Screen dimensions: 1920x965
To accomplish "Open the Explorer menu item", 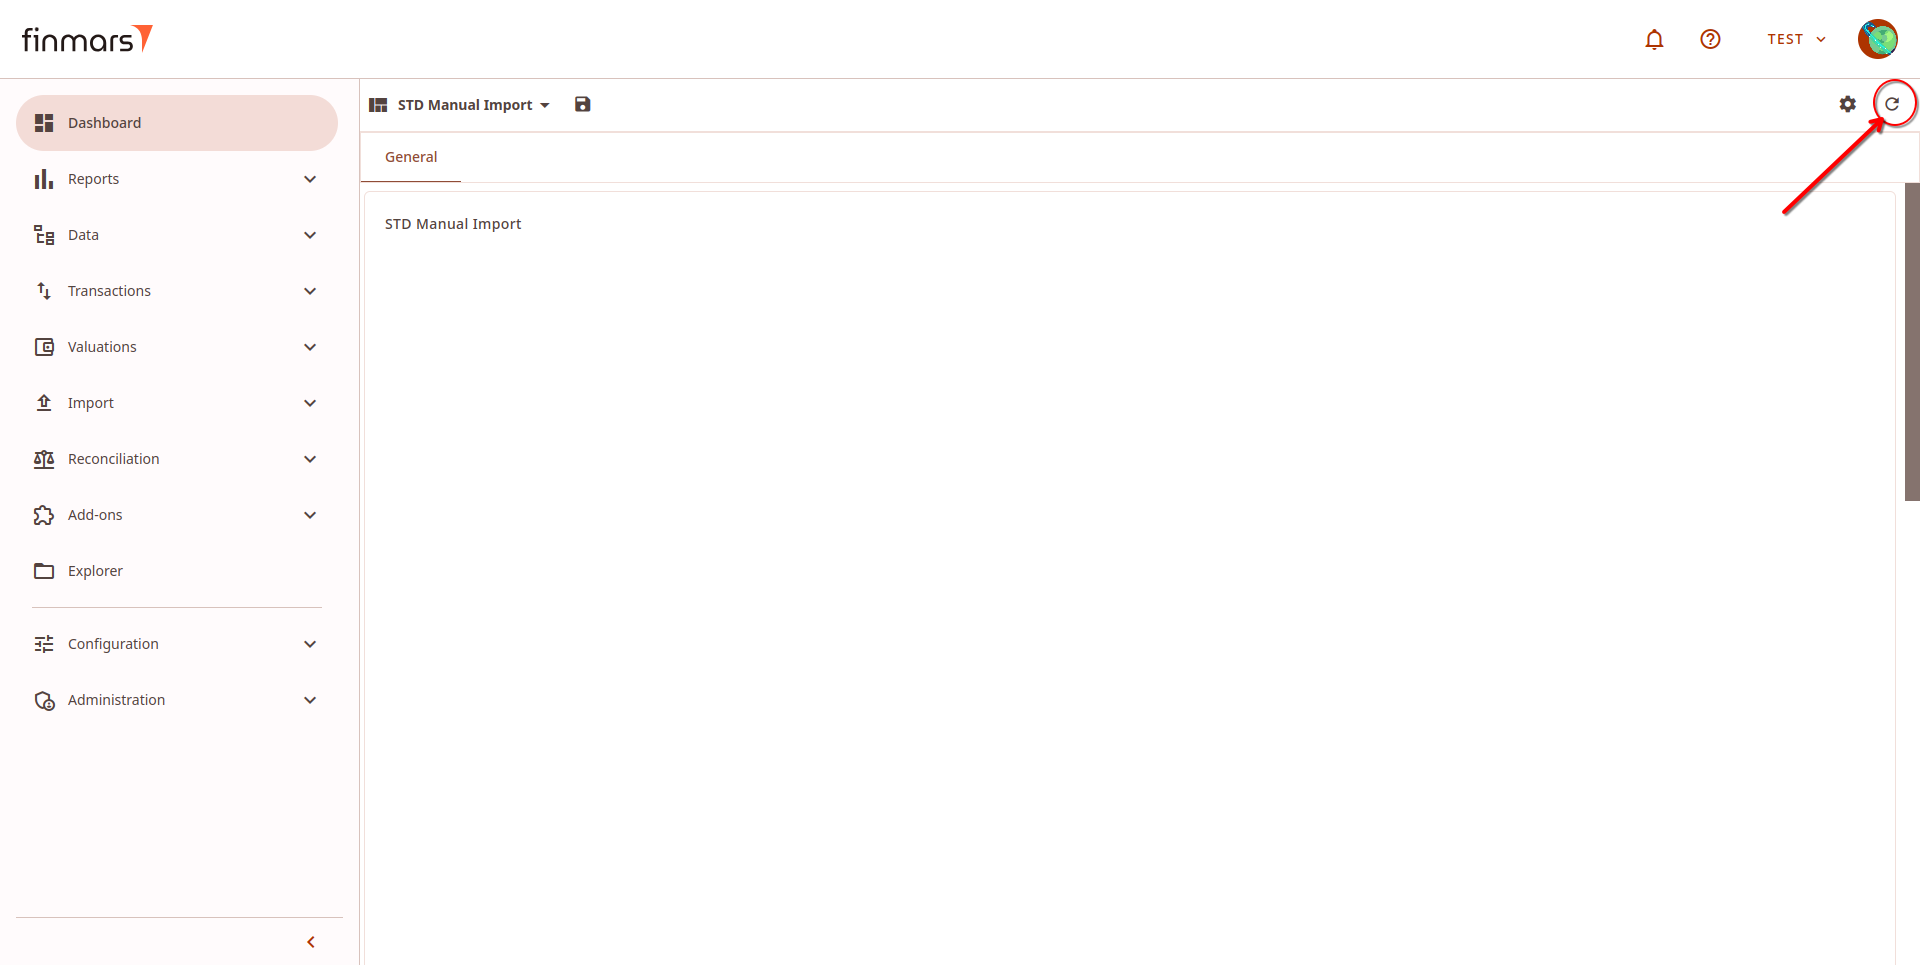I will pyautogui.click(x=177, y=571).
